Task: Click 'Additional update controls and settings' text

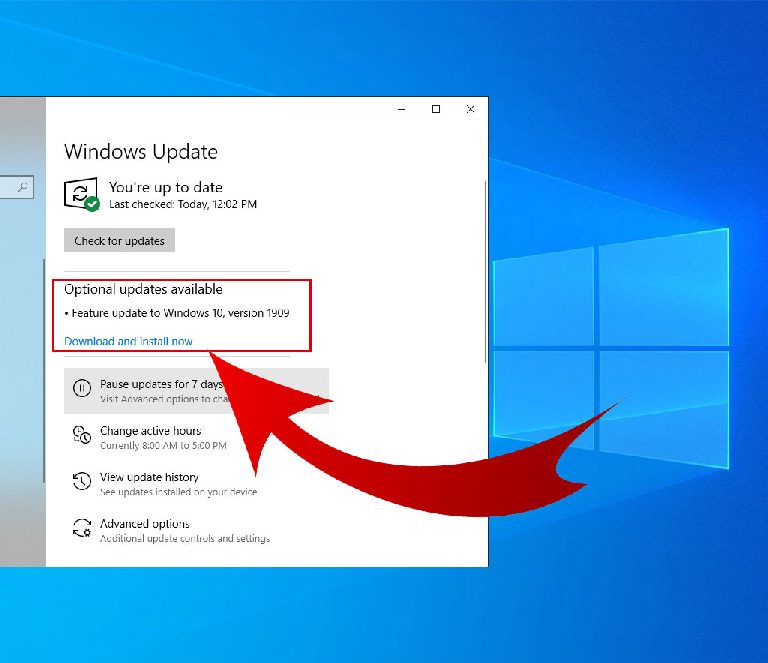Action: (x=185, y=538)
